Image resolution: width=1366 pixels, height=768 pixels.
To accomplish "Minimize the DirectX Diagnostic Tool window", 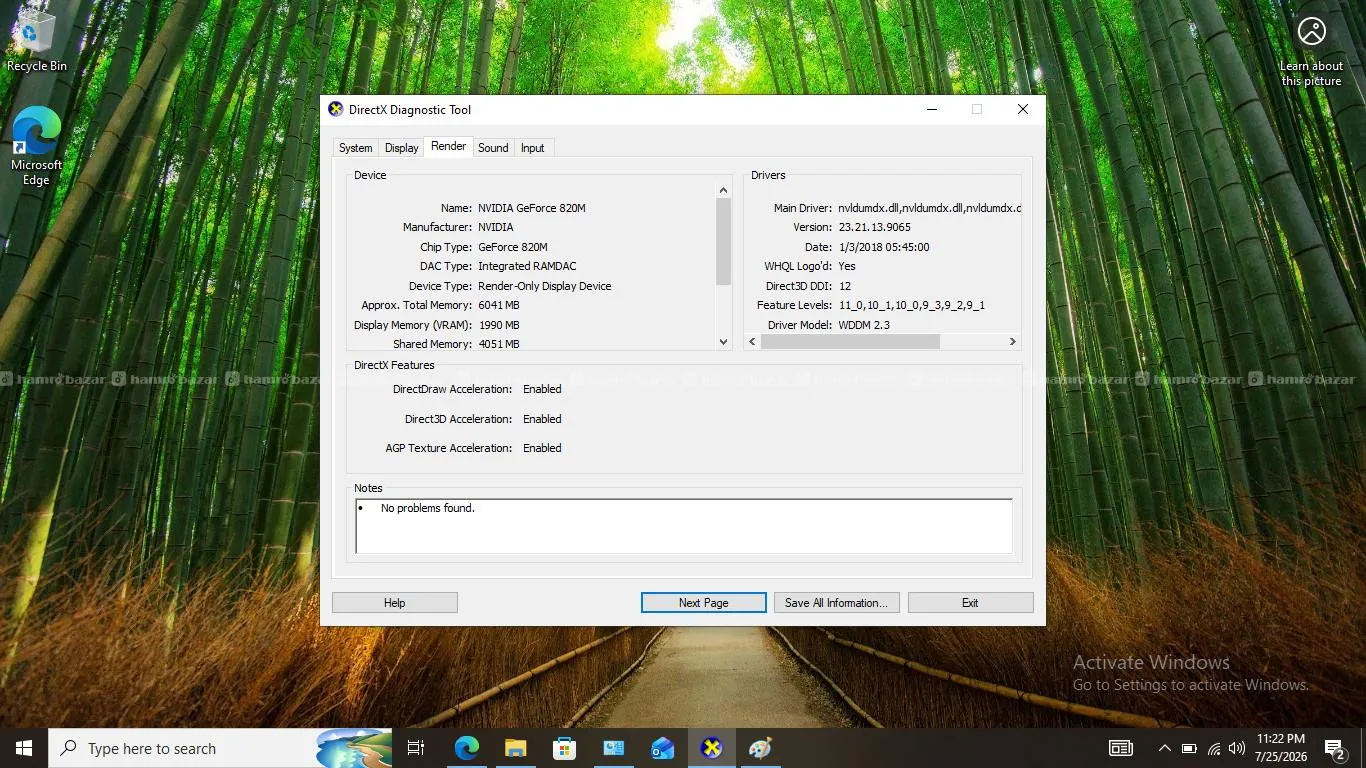I will [931, 109].
